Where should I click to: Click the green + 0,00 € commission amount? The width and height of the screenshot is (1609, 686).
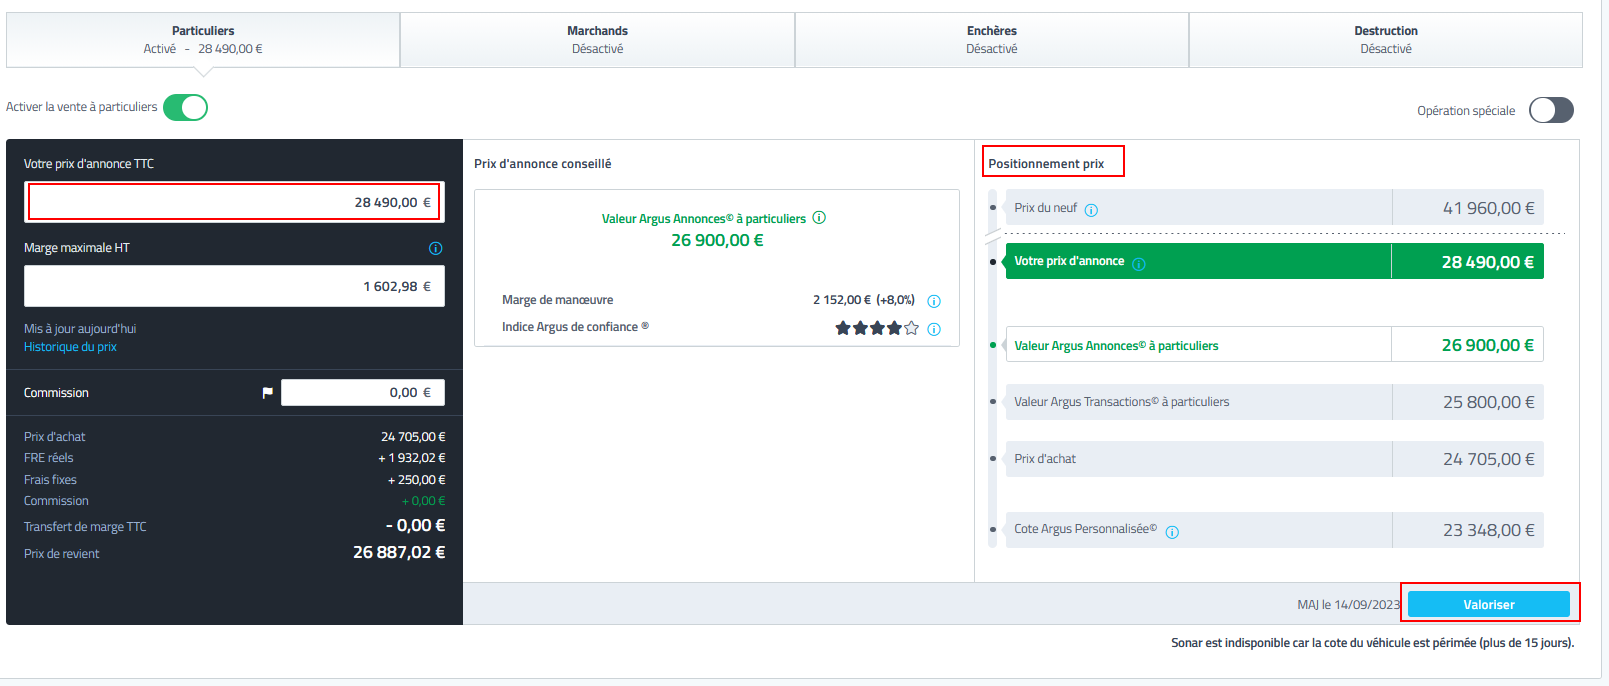tap(424, 501)
